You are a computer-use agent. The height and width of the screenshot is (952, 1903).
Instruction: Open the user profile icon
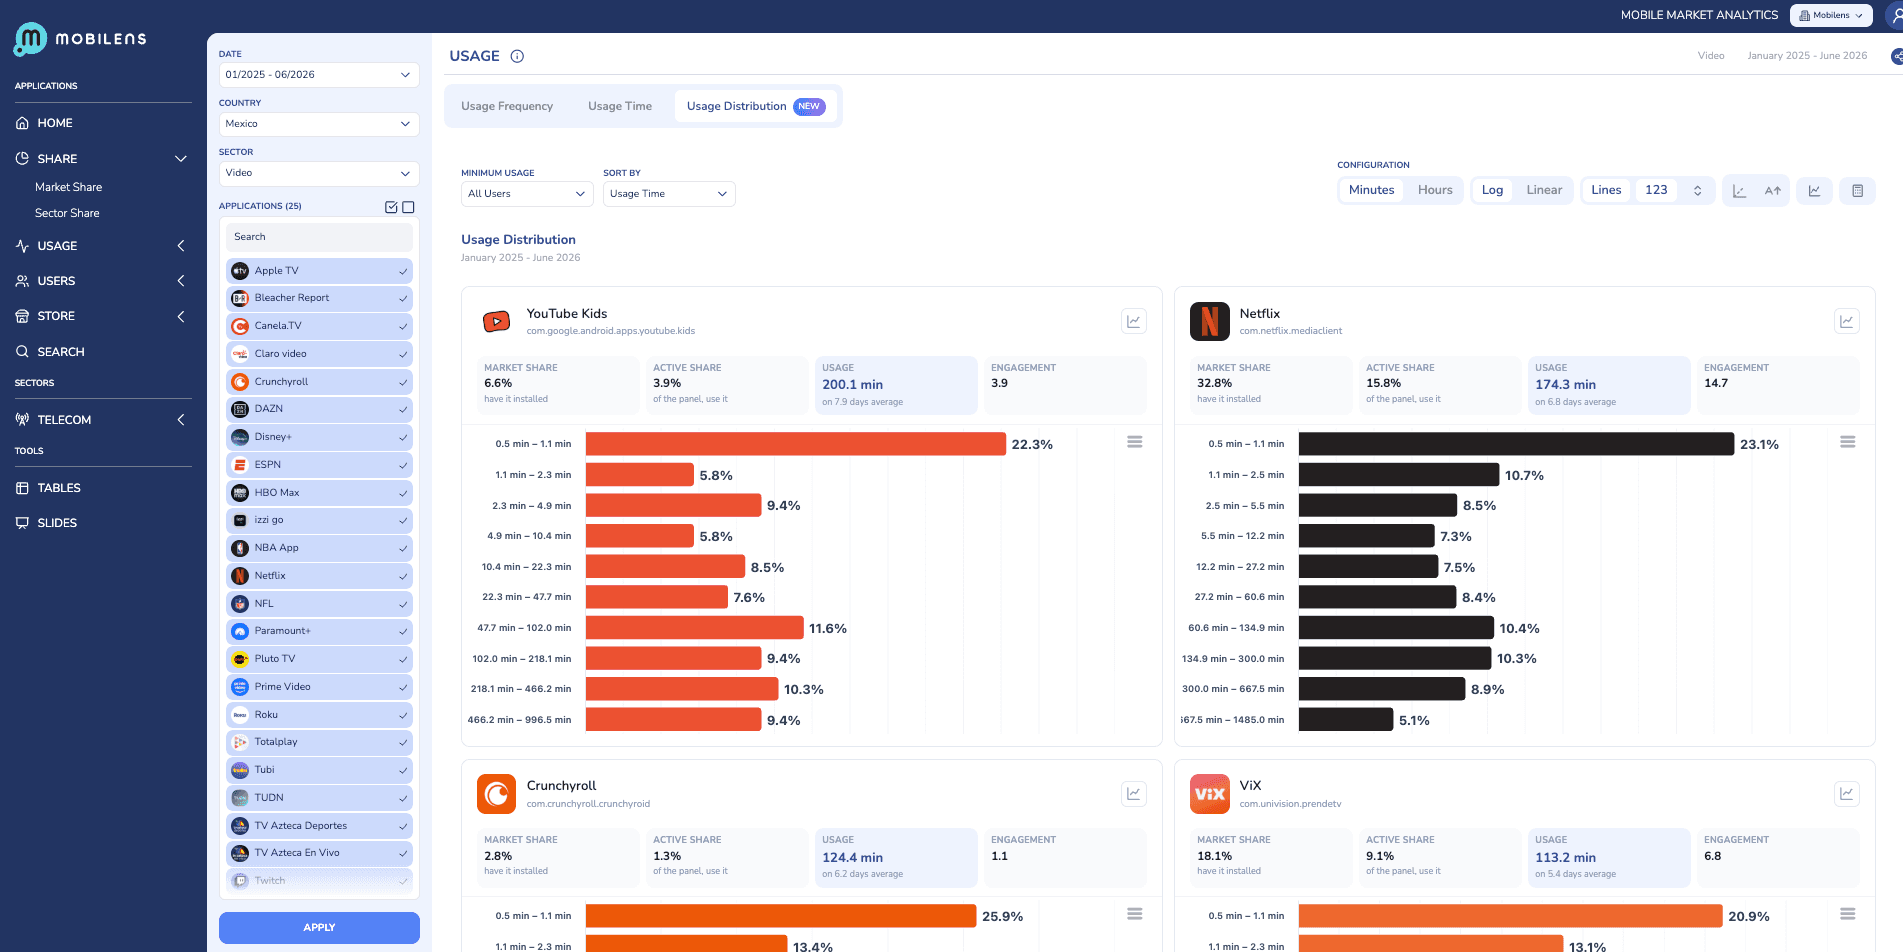point(1896,15)
